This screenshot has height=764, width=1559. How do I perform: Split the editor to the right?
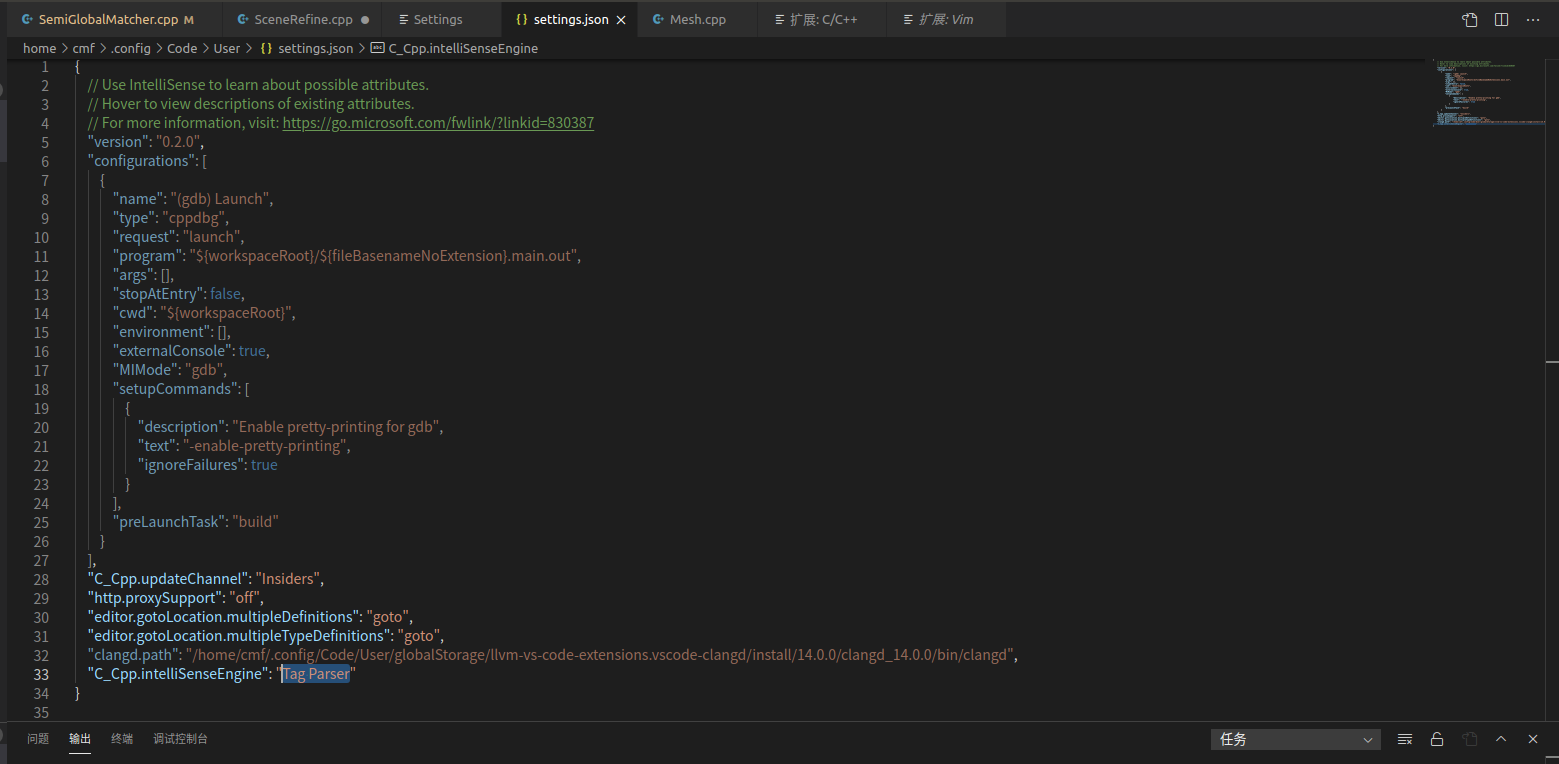point(1501,20)
